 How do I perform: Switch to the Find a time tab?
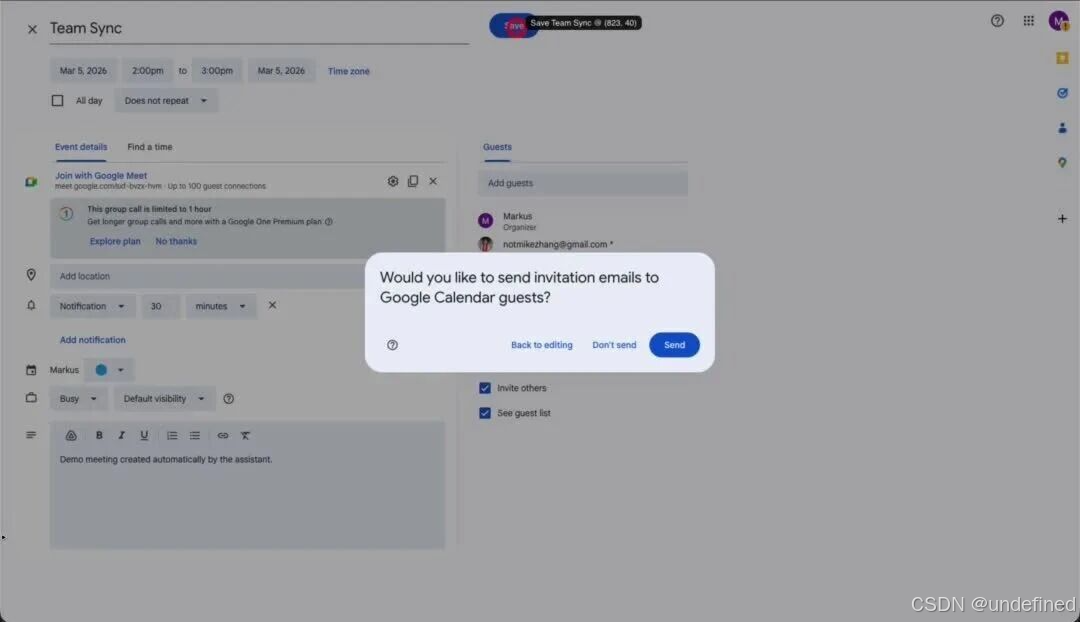[149, 147]
